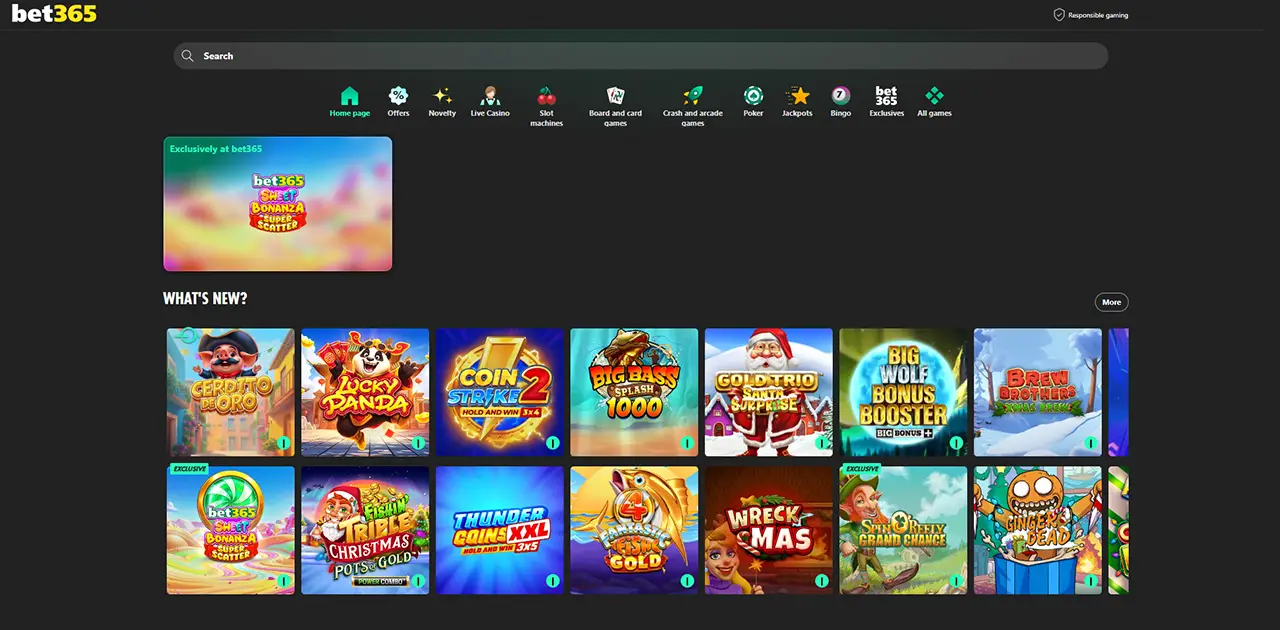
Task: Select the Novelty sparkle icon
Action: 442,97
